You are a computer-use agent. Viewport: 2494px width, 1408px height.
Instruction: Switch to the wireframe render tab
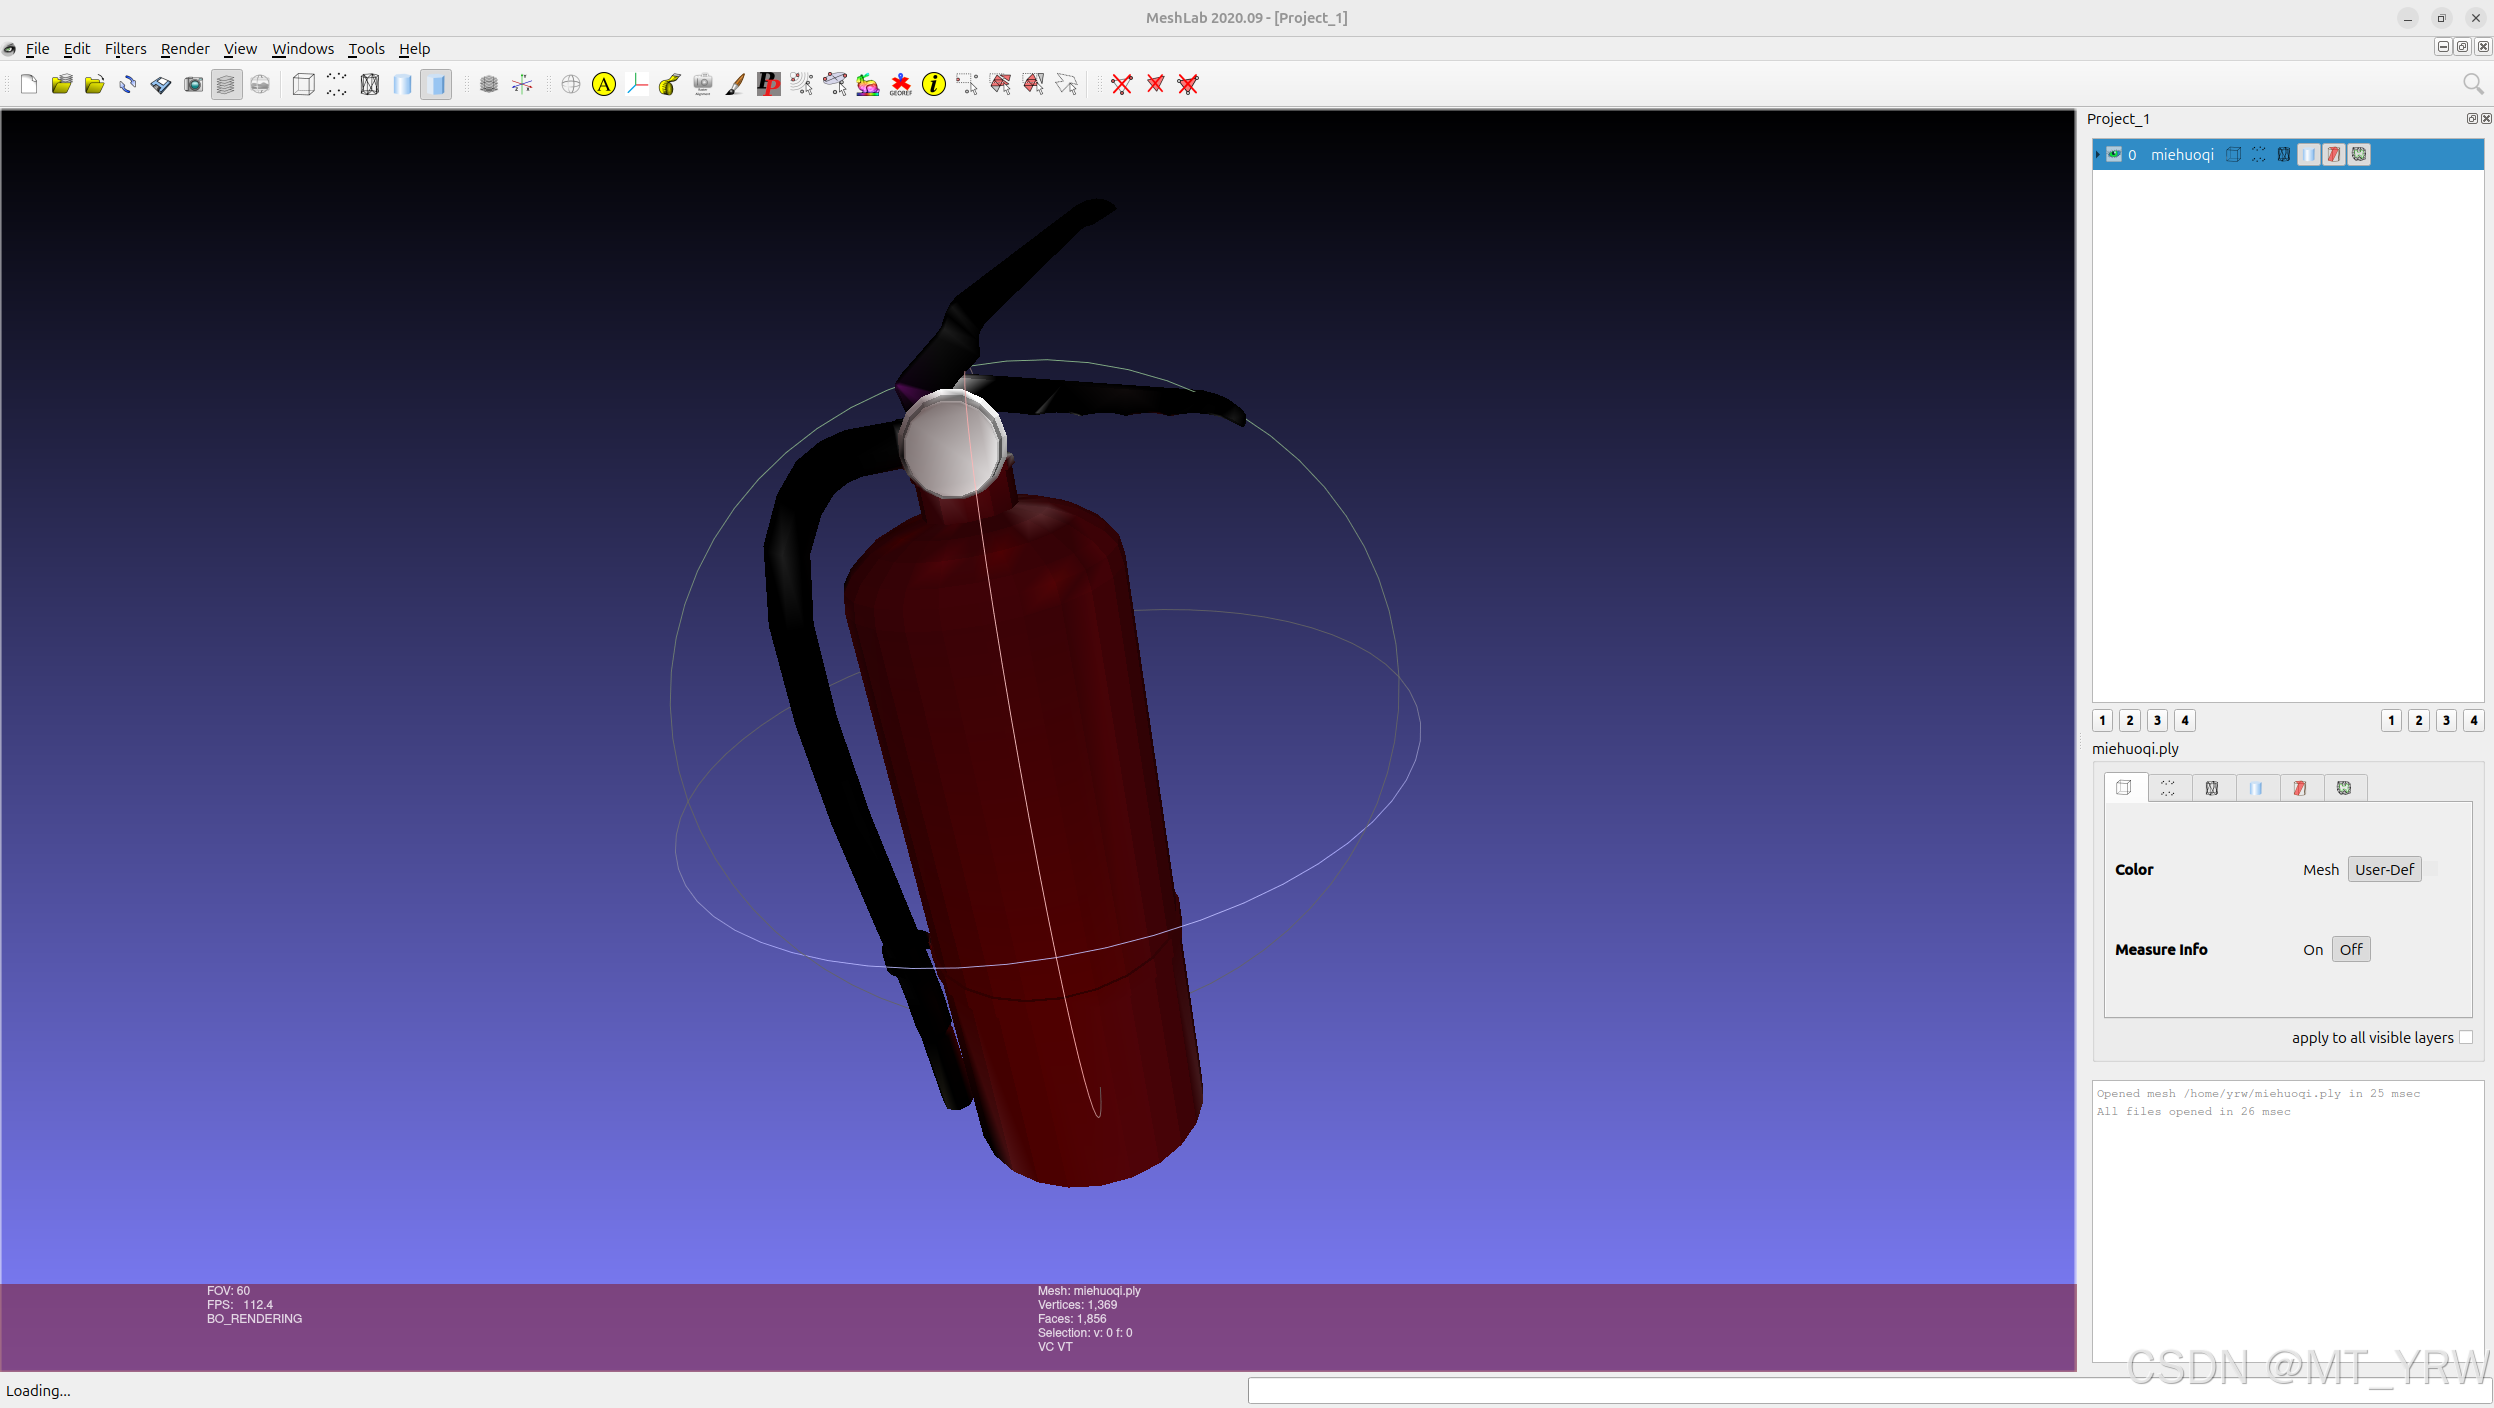point(2212,788)
